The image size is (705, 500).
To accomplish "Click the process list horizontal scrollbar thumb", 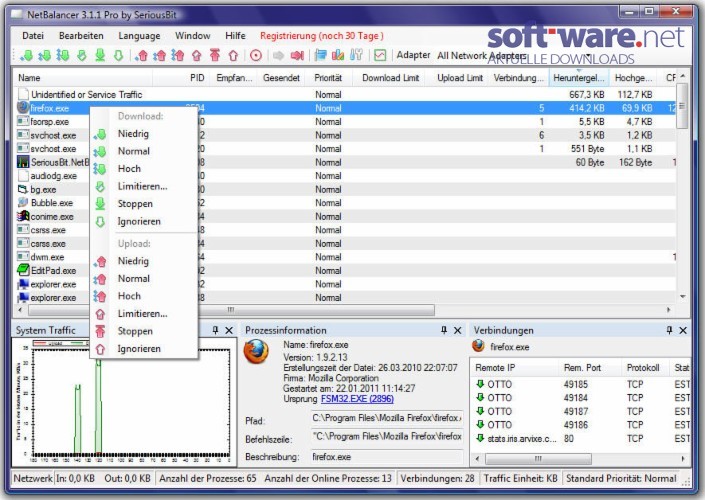I will click(x=231, y=310).
